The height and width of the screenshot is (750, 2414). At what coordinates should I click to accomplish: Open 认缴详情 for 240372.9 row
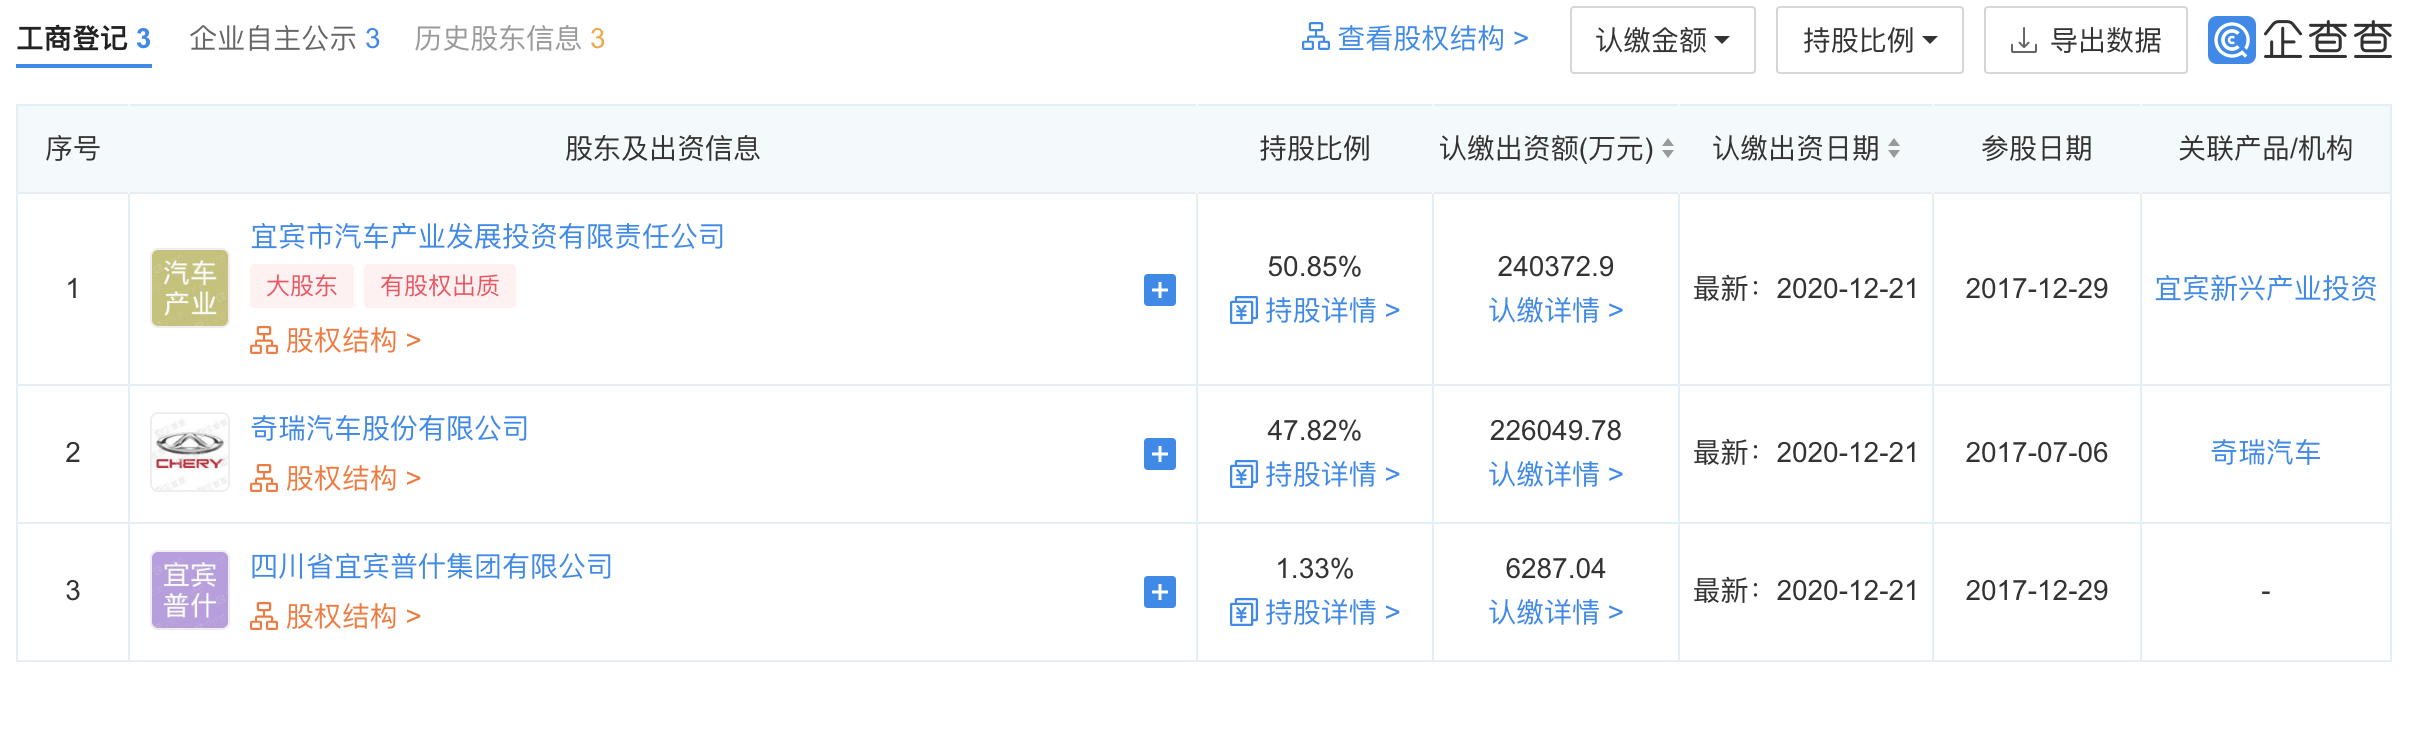(1556, 311)
